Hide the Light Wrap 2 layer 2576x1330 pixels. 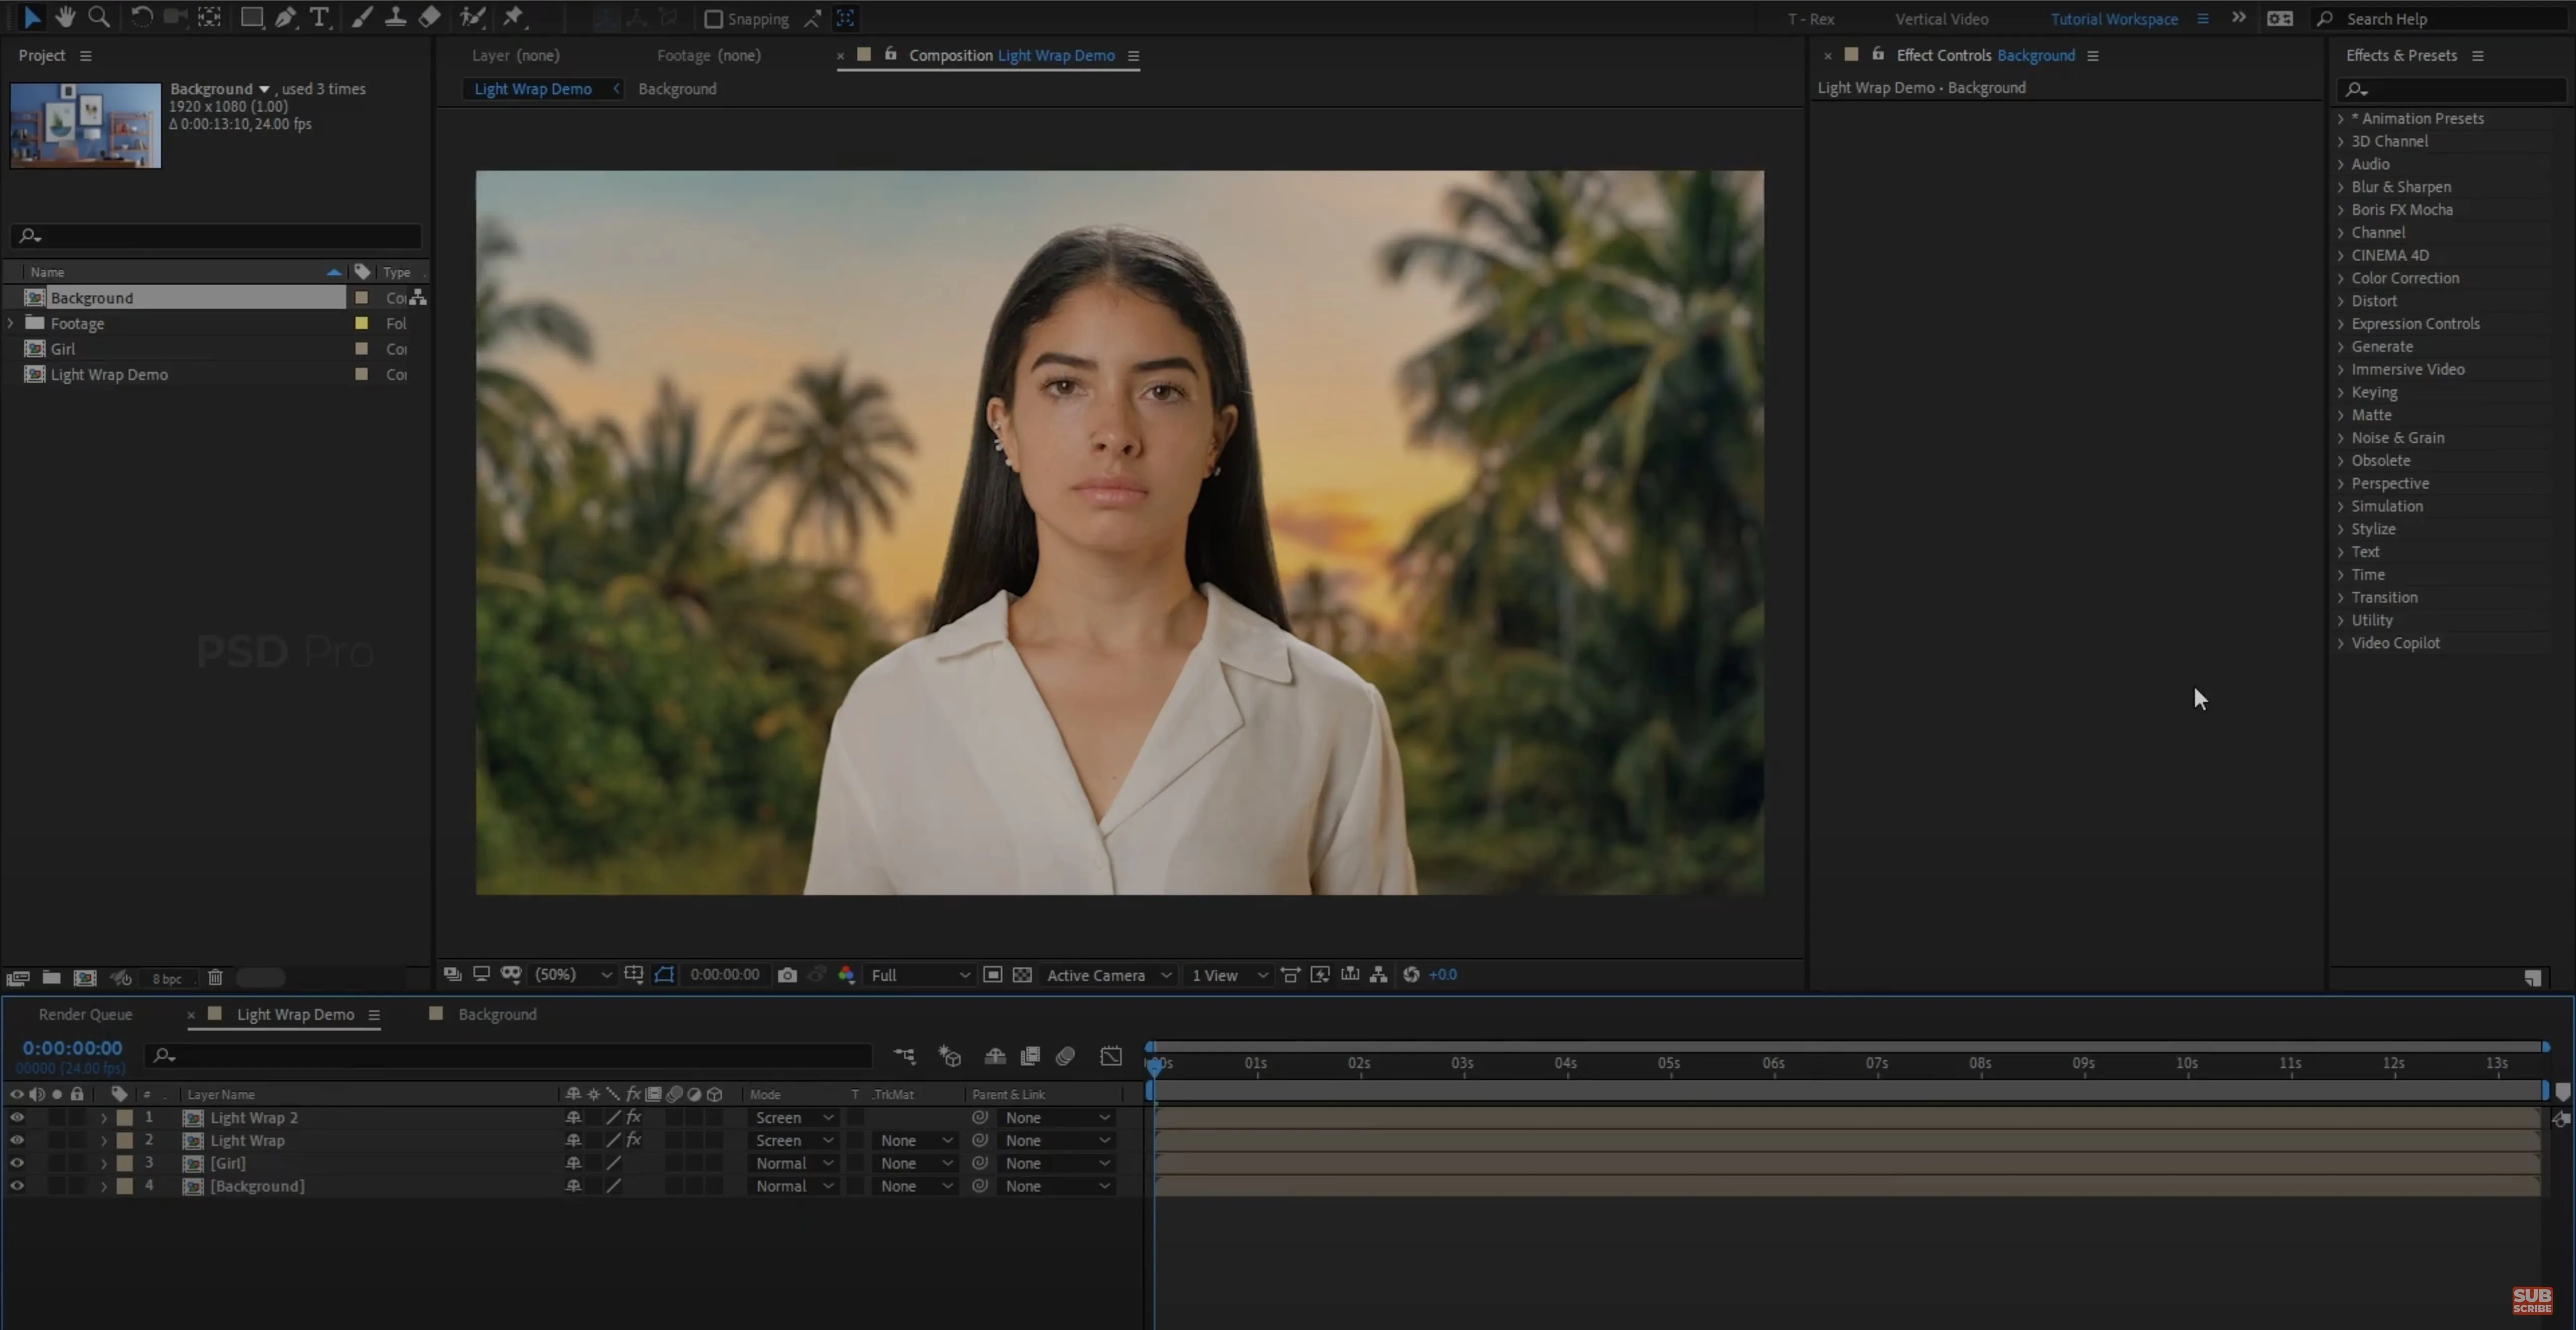point(17,1118)
